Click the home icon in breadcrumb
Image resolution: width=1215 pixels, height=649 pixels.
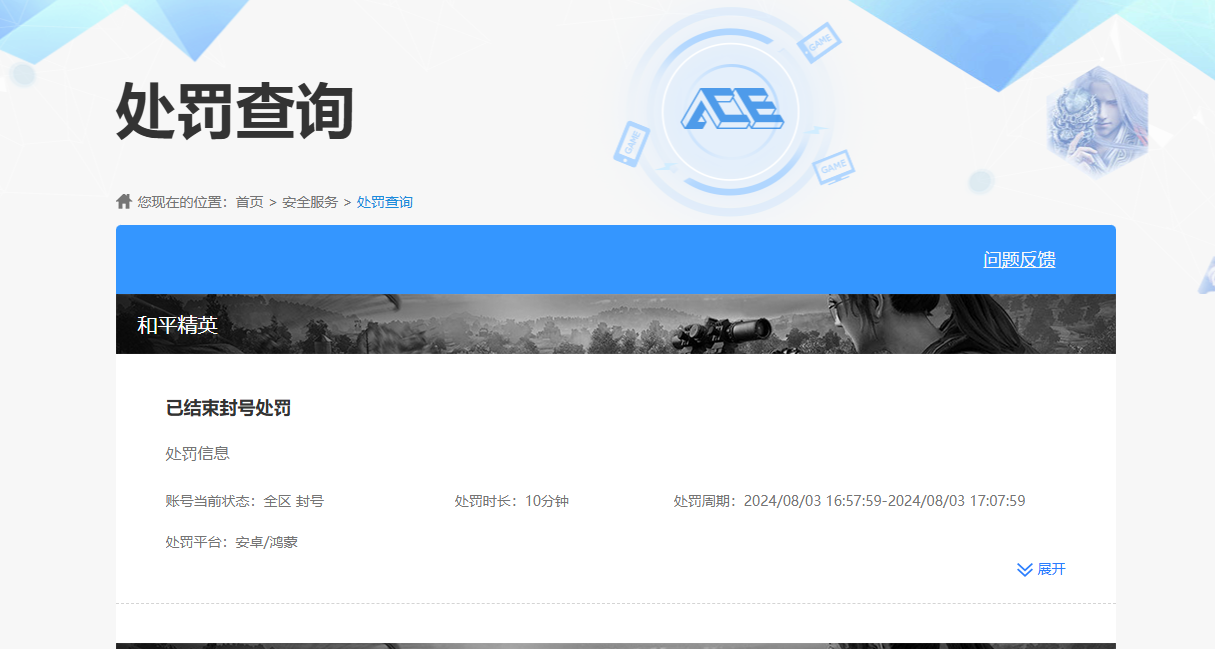pos(124,201)
